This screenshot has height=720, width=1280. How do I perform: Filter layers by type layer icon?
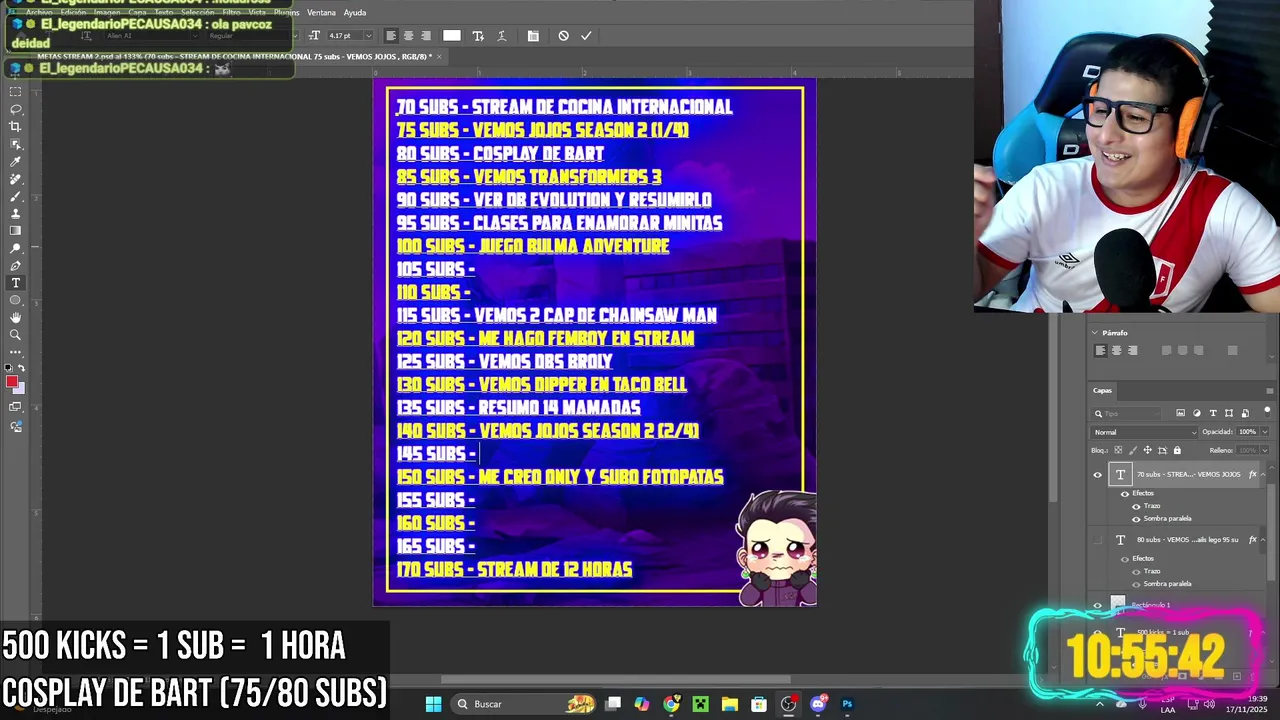(1213, 413)
